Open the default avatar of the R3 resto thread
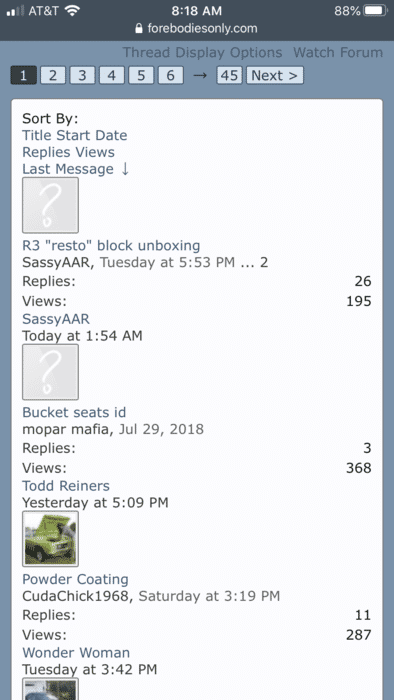Screen dimensions: 394x700 click(x=50, y=205)
